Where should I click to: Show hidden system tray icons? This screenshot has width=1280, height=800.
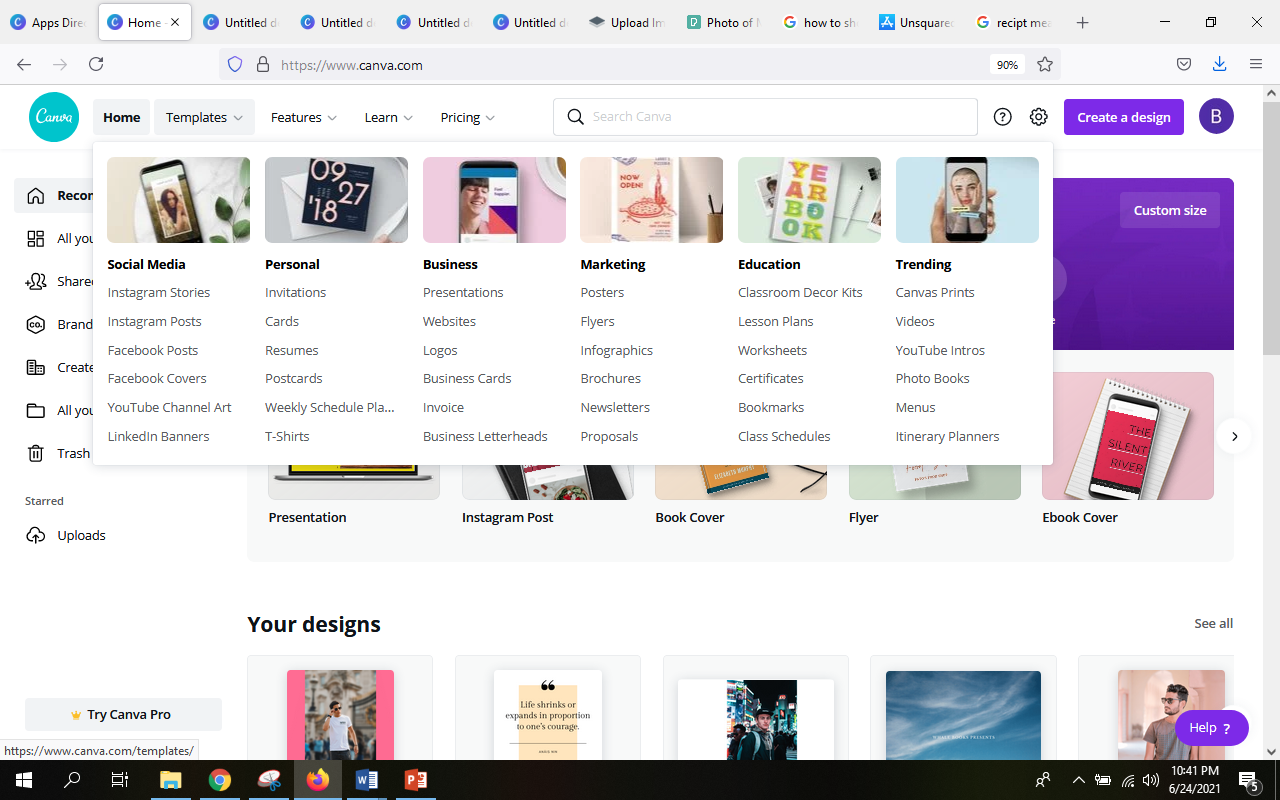(x=1078, y=780)
